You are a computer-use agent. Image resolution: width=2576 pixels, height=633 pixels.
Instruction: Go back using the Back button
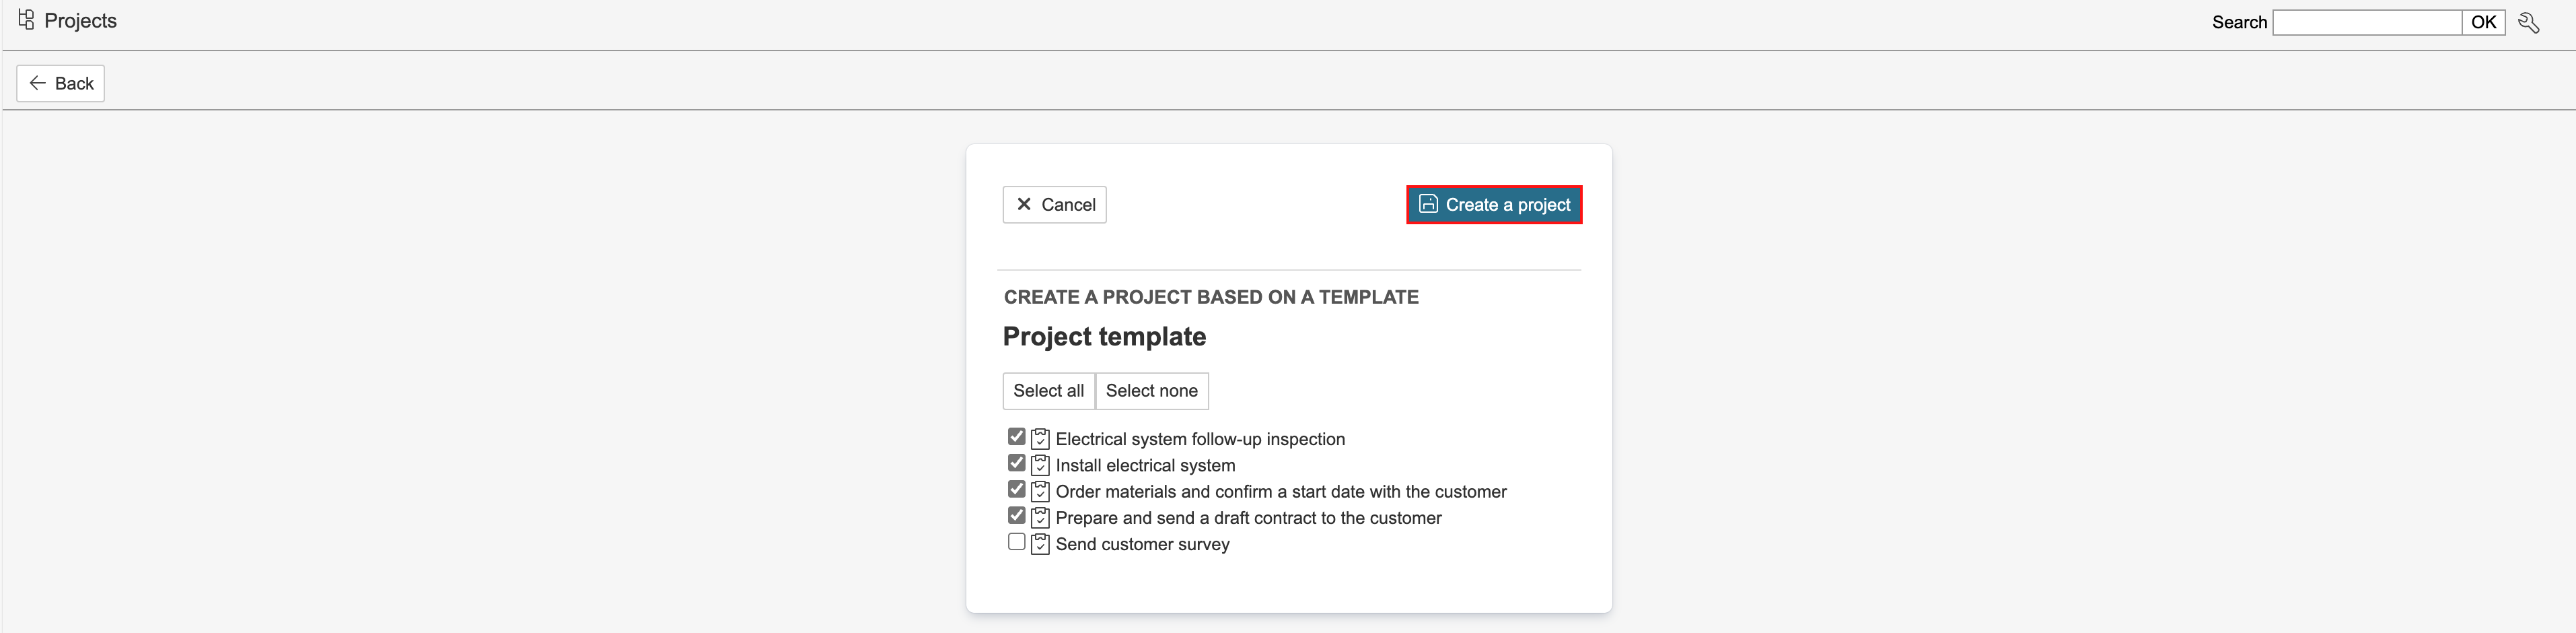[61, 83]
